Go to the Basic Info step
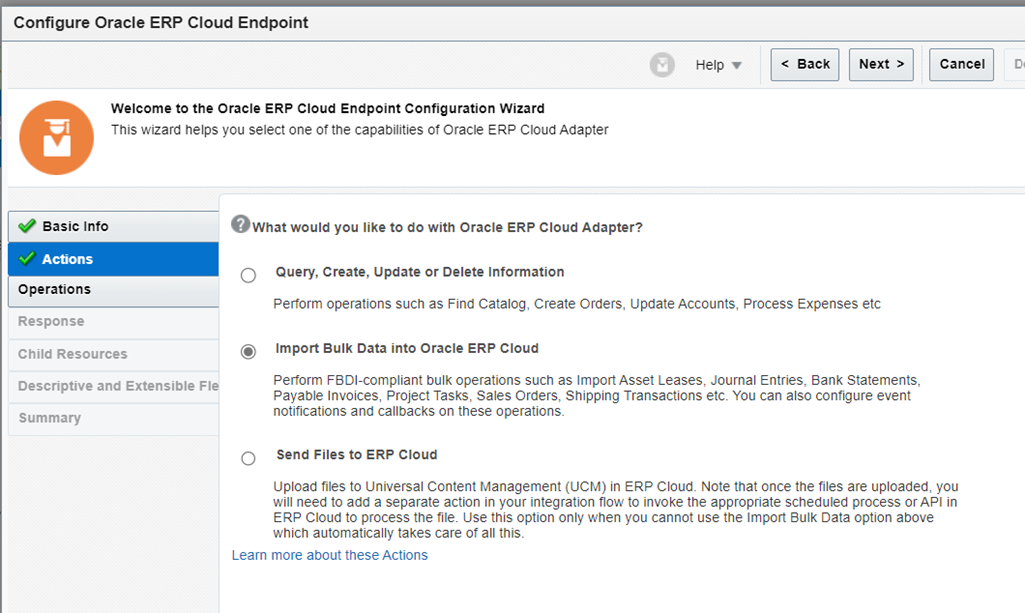Image resolution: width=1025 pixels, height=613 pixels. (113, 226)
